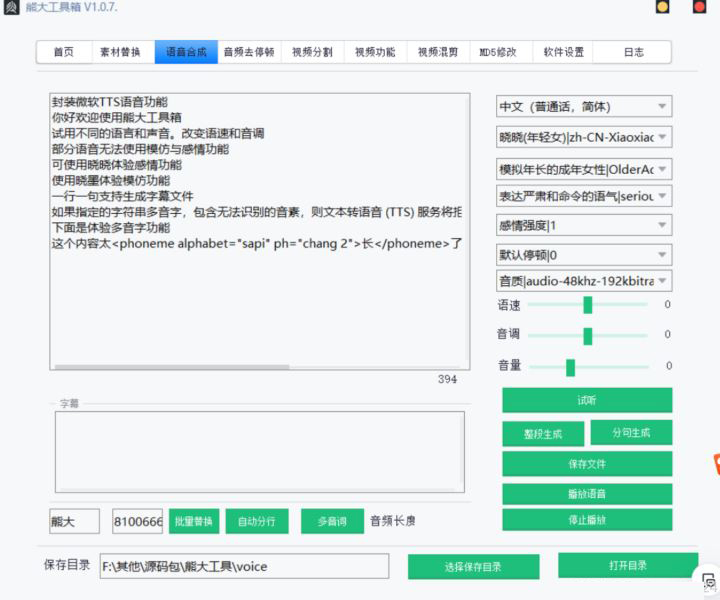The height and width of the screenshot is (600, 720).
Task: Expand the 模拟年长的成年女性 role dropdown
Action: pos(584,169)
